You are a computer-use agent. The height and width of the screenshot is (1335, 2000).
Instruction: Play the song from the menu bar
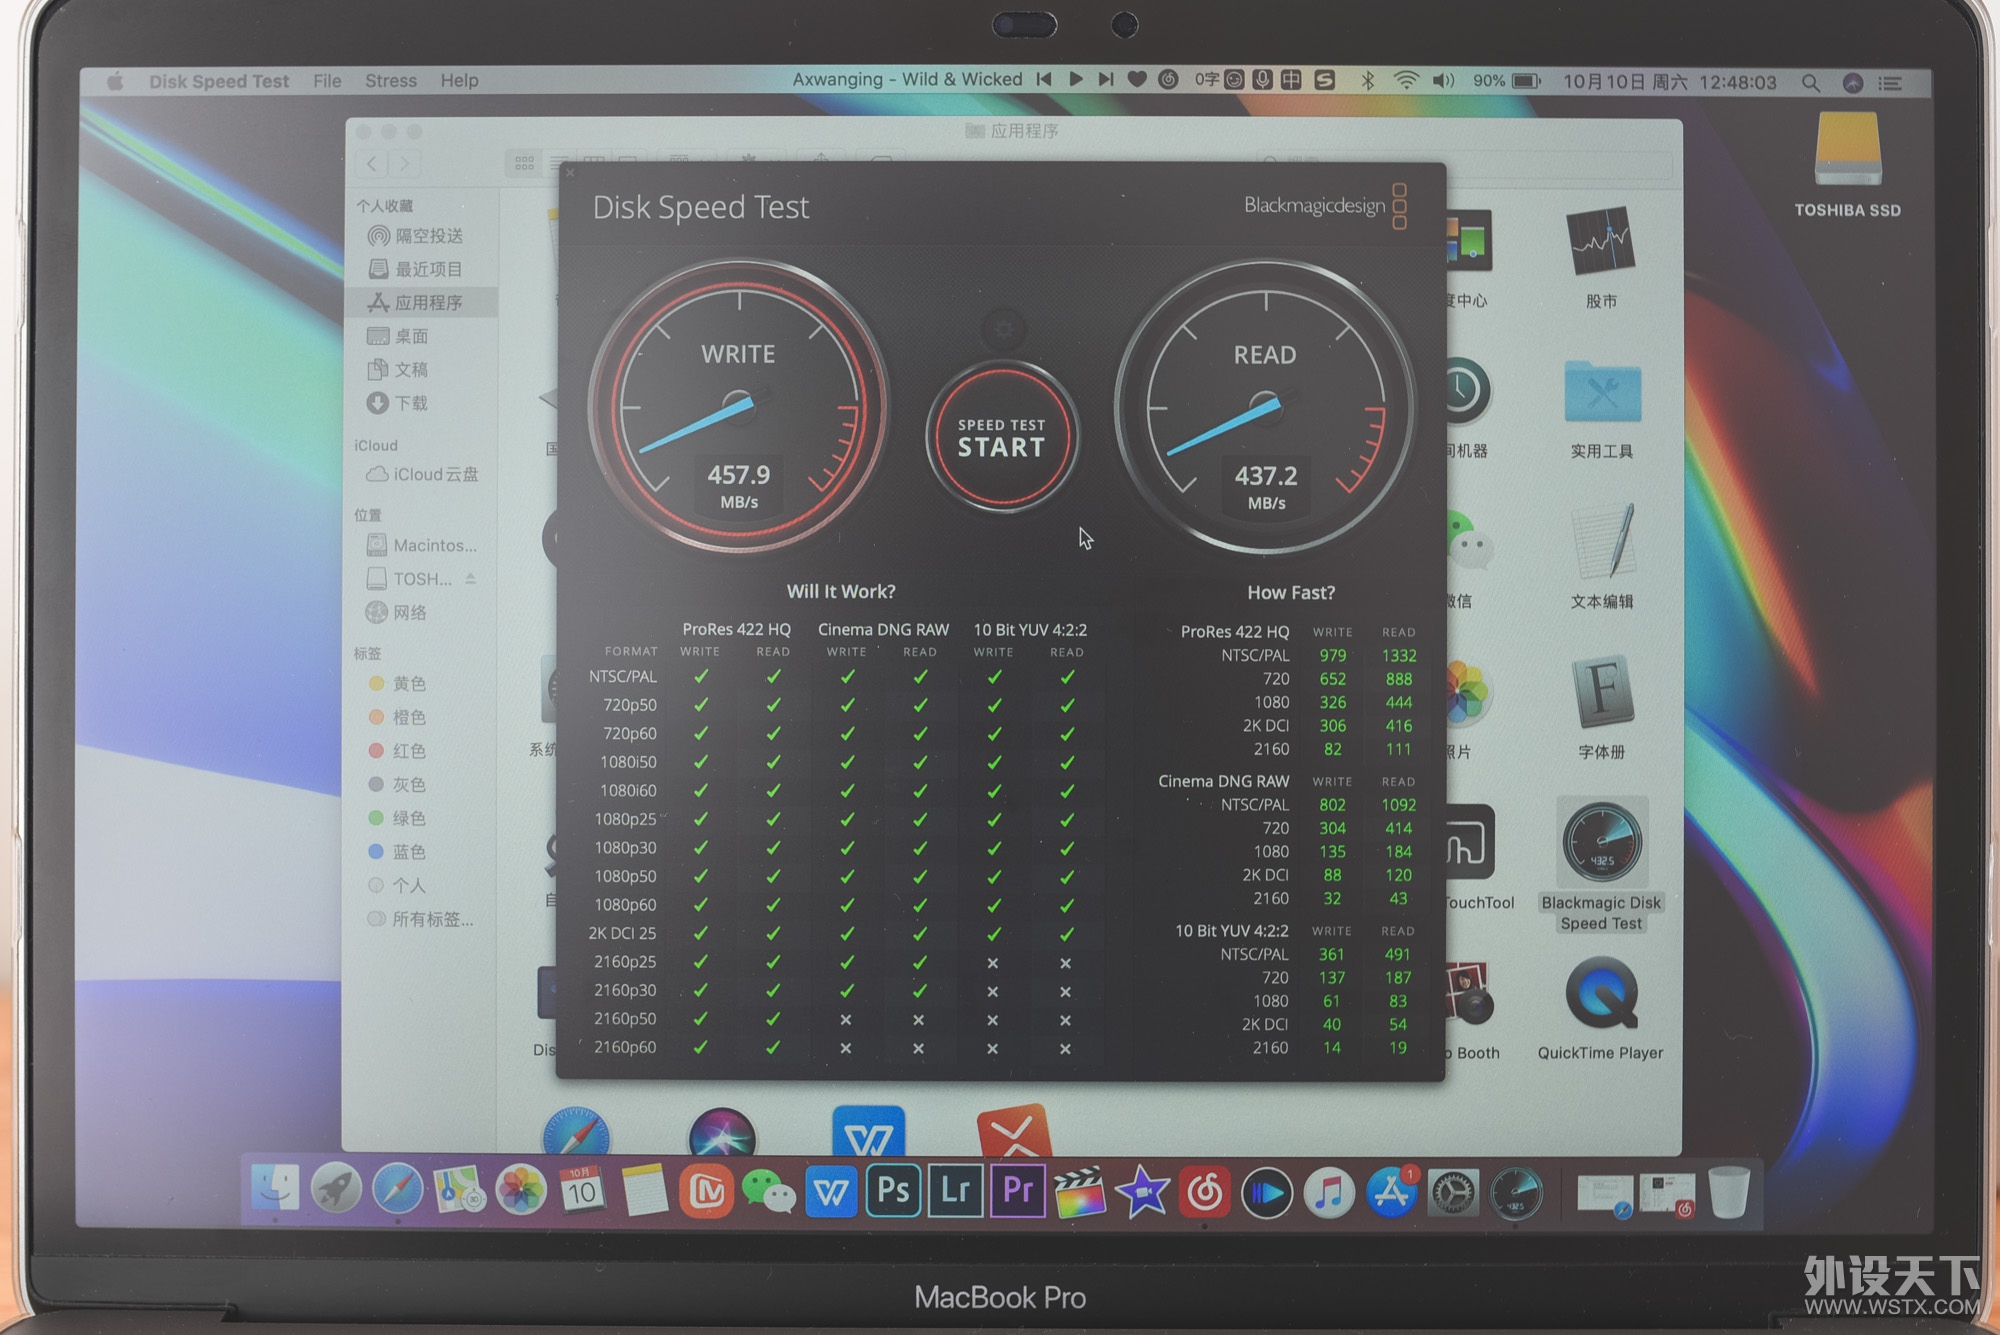click(x=1076, y=79)
